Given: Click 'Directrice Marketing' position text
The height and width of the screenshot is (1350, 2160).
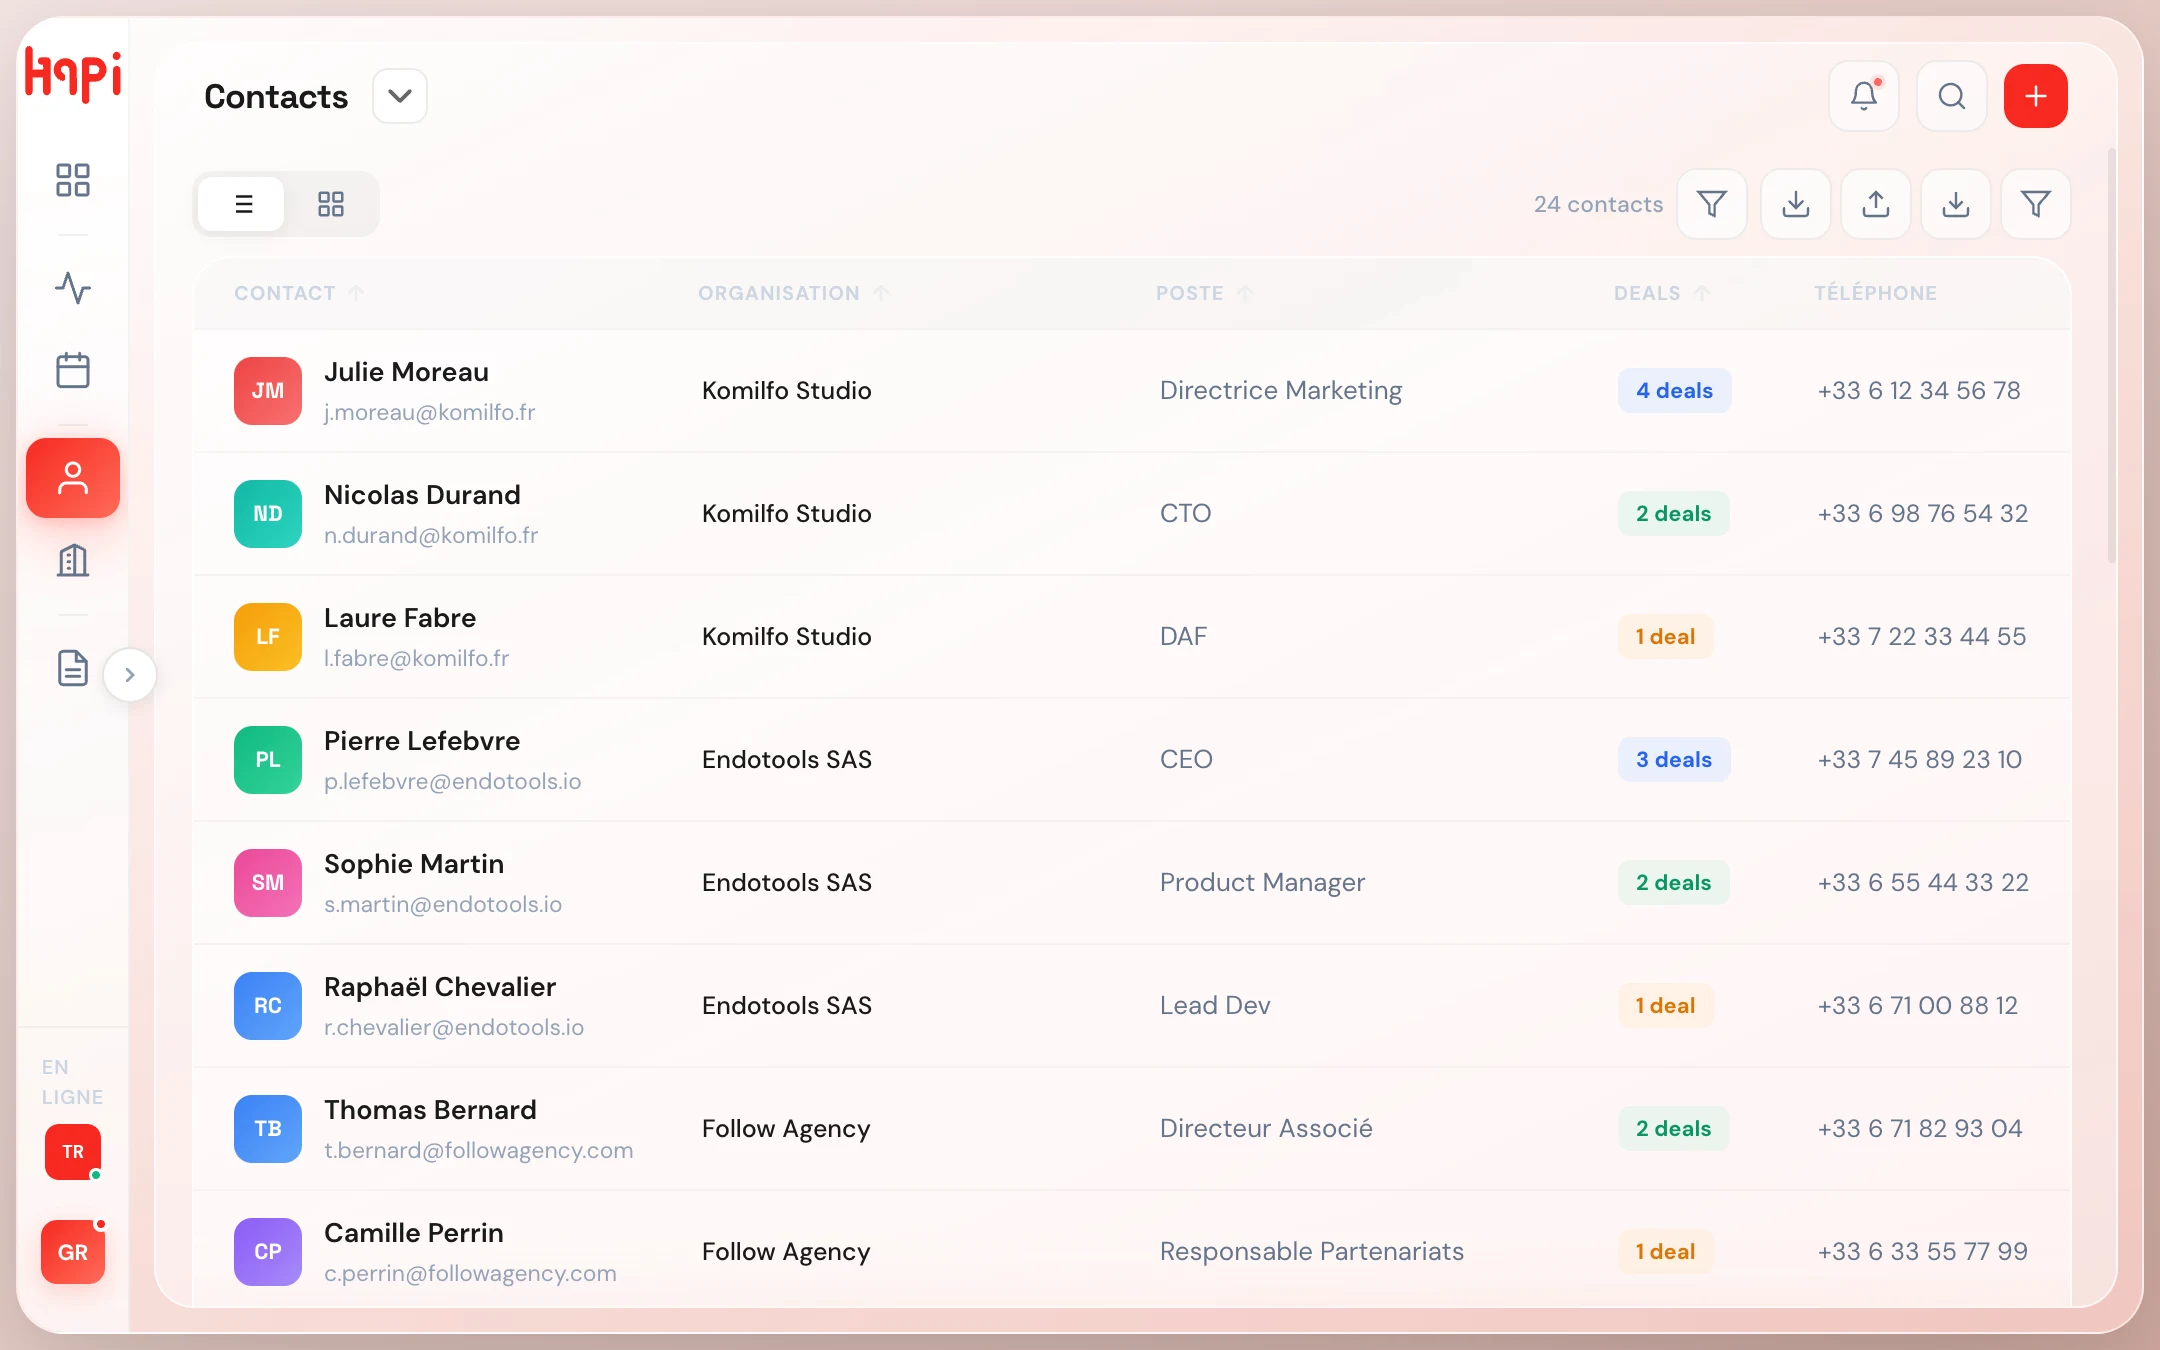Looking at the screenshot, I should click(1281, 391).
